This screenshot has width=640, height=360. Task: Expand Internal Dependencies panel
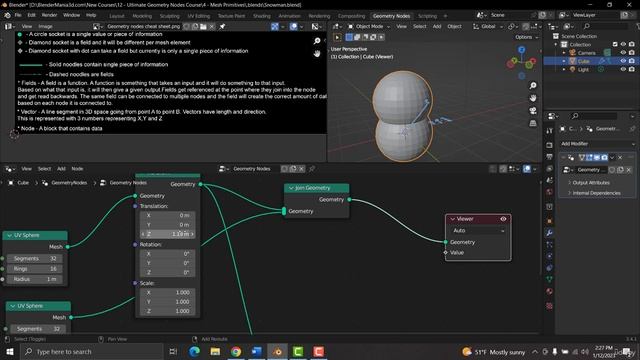596,193
